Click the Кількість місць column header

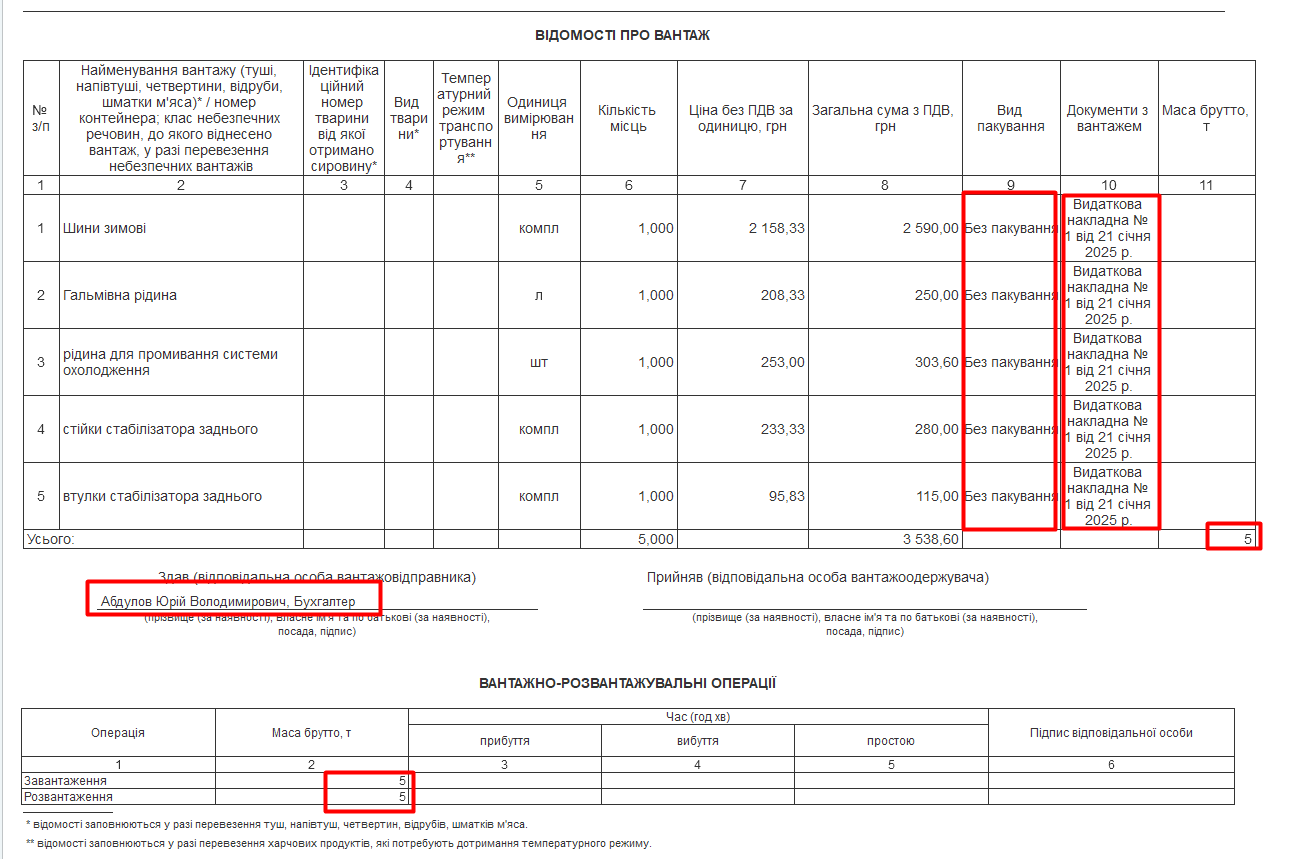627,118
